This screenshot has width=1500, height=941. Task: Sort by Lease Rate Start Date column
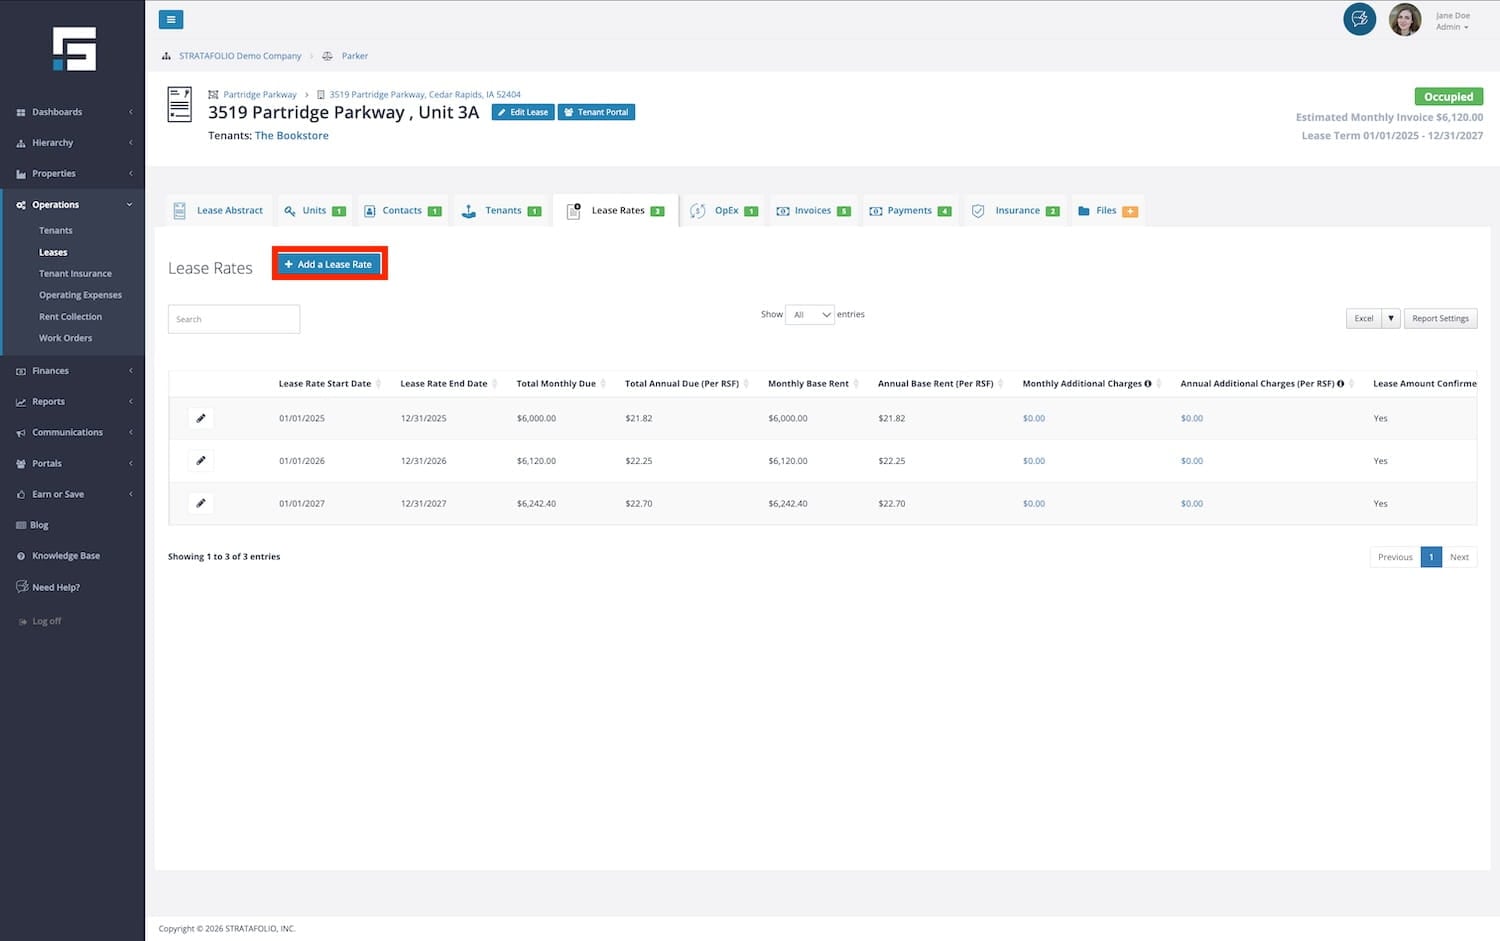(325, 384)
